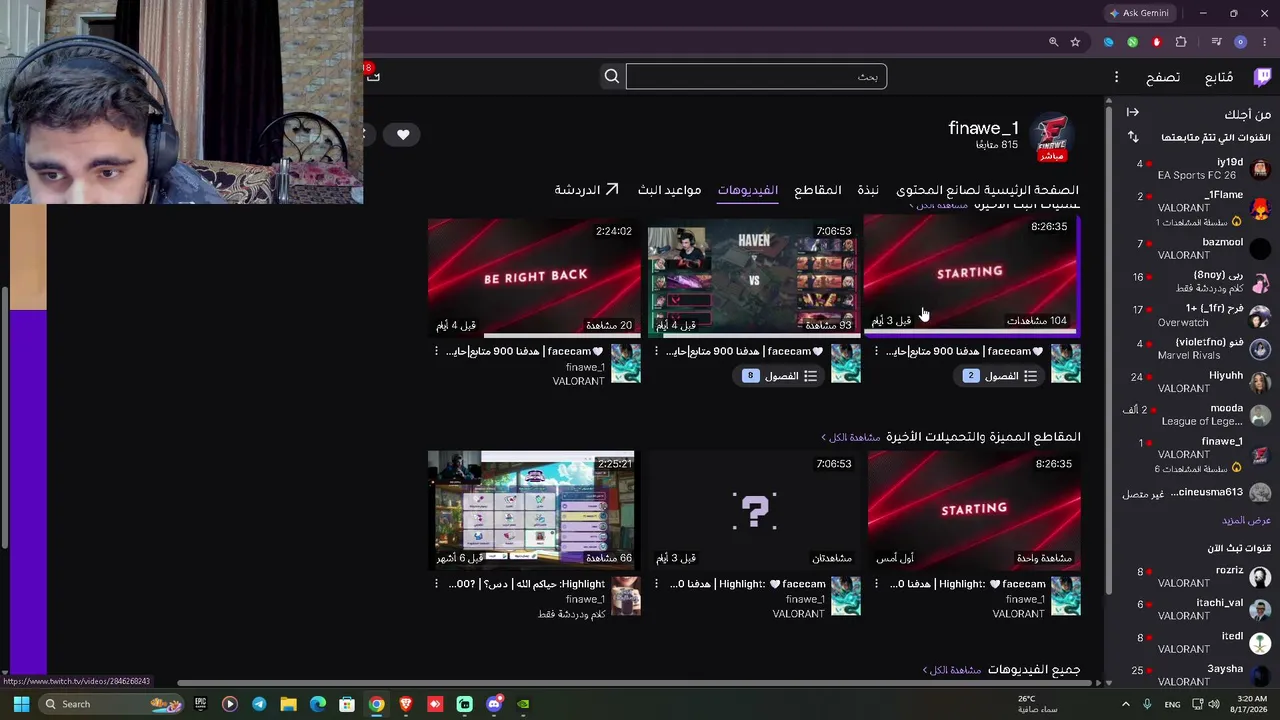Screen dimensions: 1280x720
Task: Open the تصفح navigation link
Action: pyautogui.click(x=1163, y=77)
